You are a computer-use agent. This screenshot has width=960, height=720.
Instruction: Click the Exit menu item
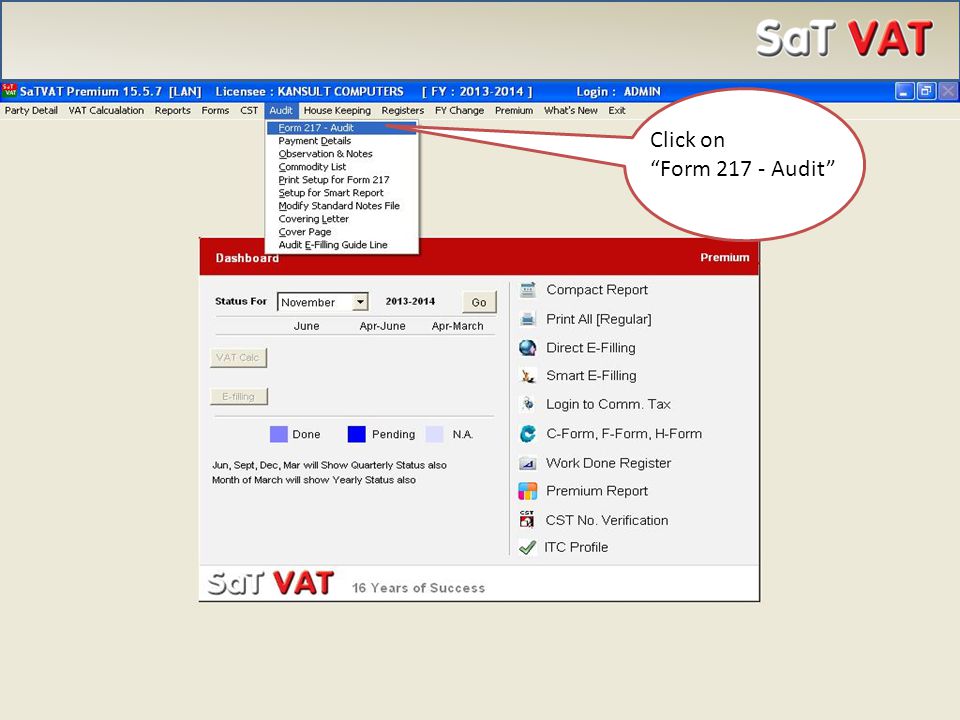click(x=617, y=110)
